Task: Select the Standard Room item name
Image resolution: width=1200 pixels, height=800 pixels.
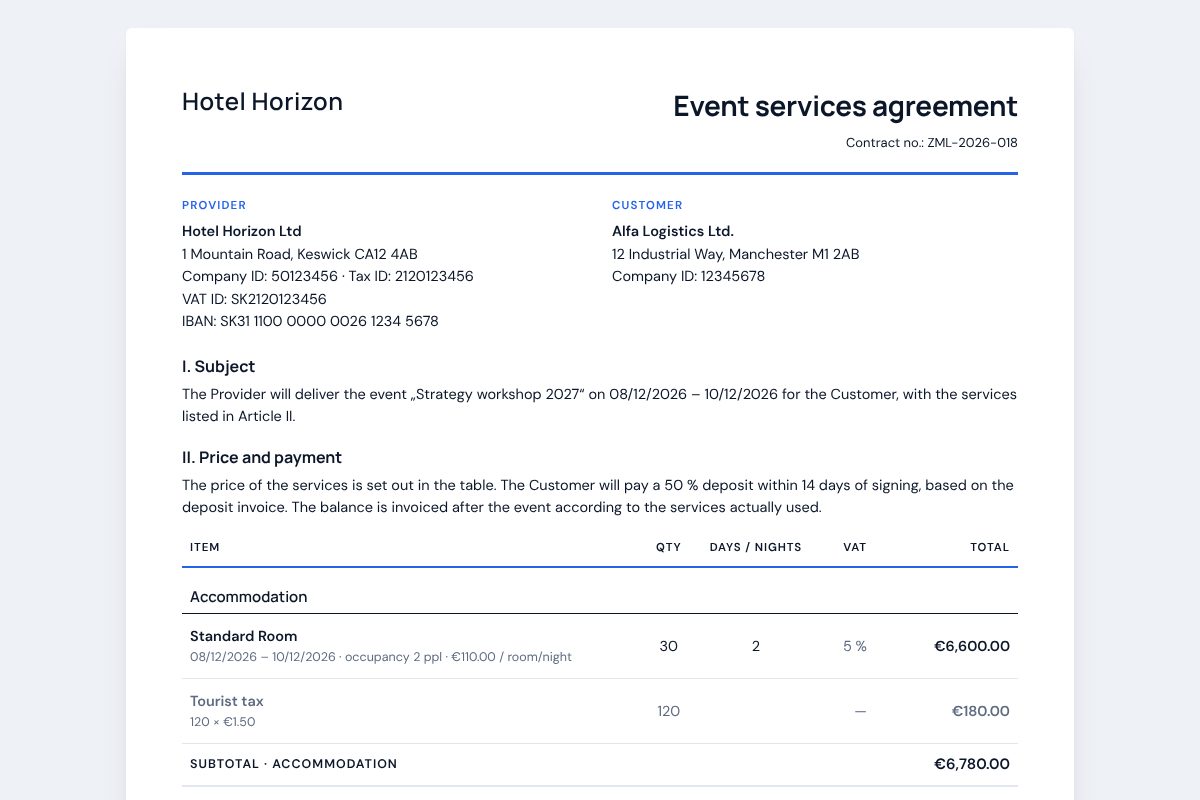Action: coord(244,636)
